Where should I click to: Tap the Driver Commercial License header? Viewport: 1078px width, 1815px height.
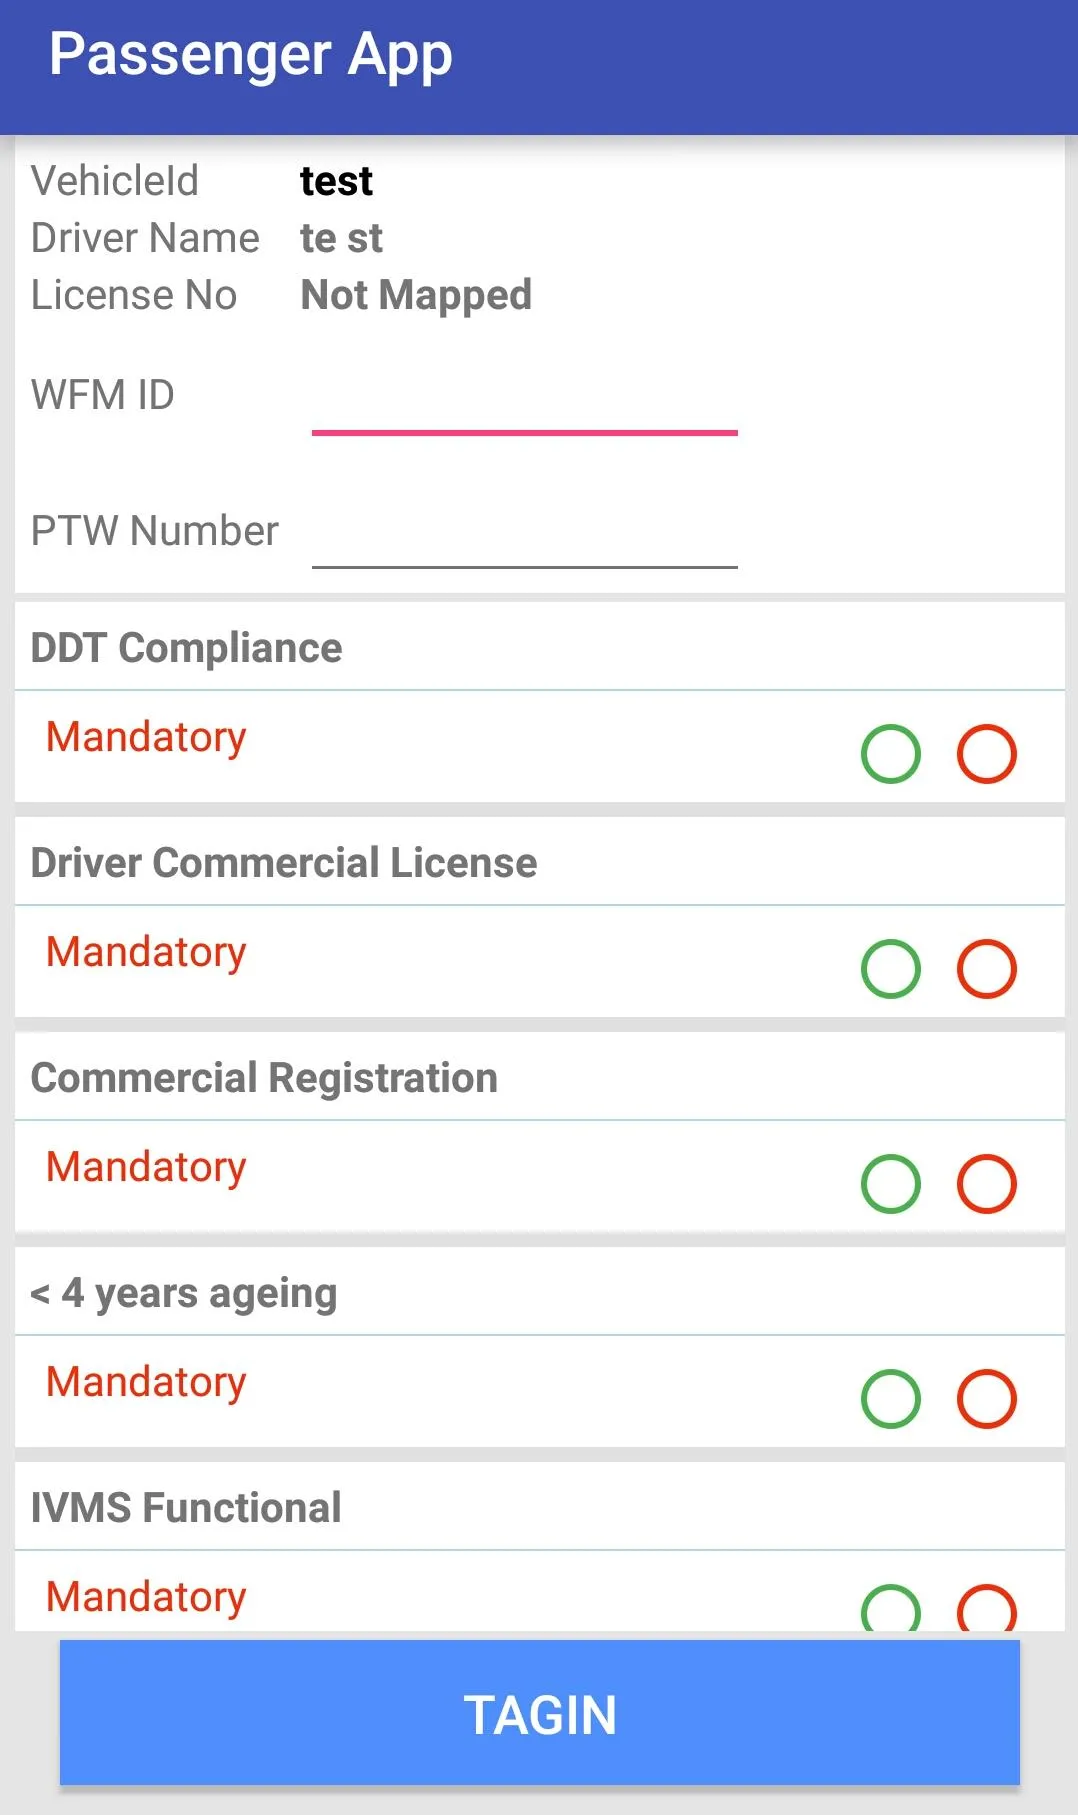pyautogui.click(x=284, y=863)
